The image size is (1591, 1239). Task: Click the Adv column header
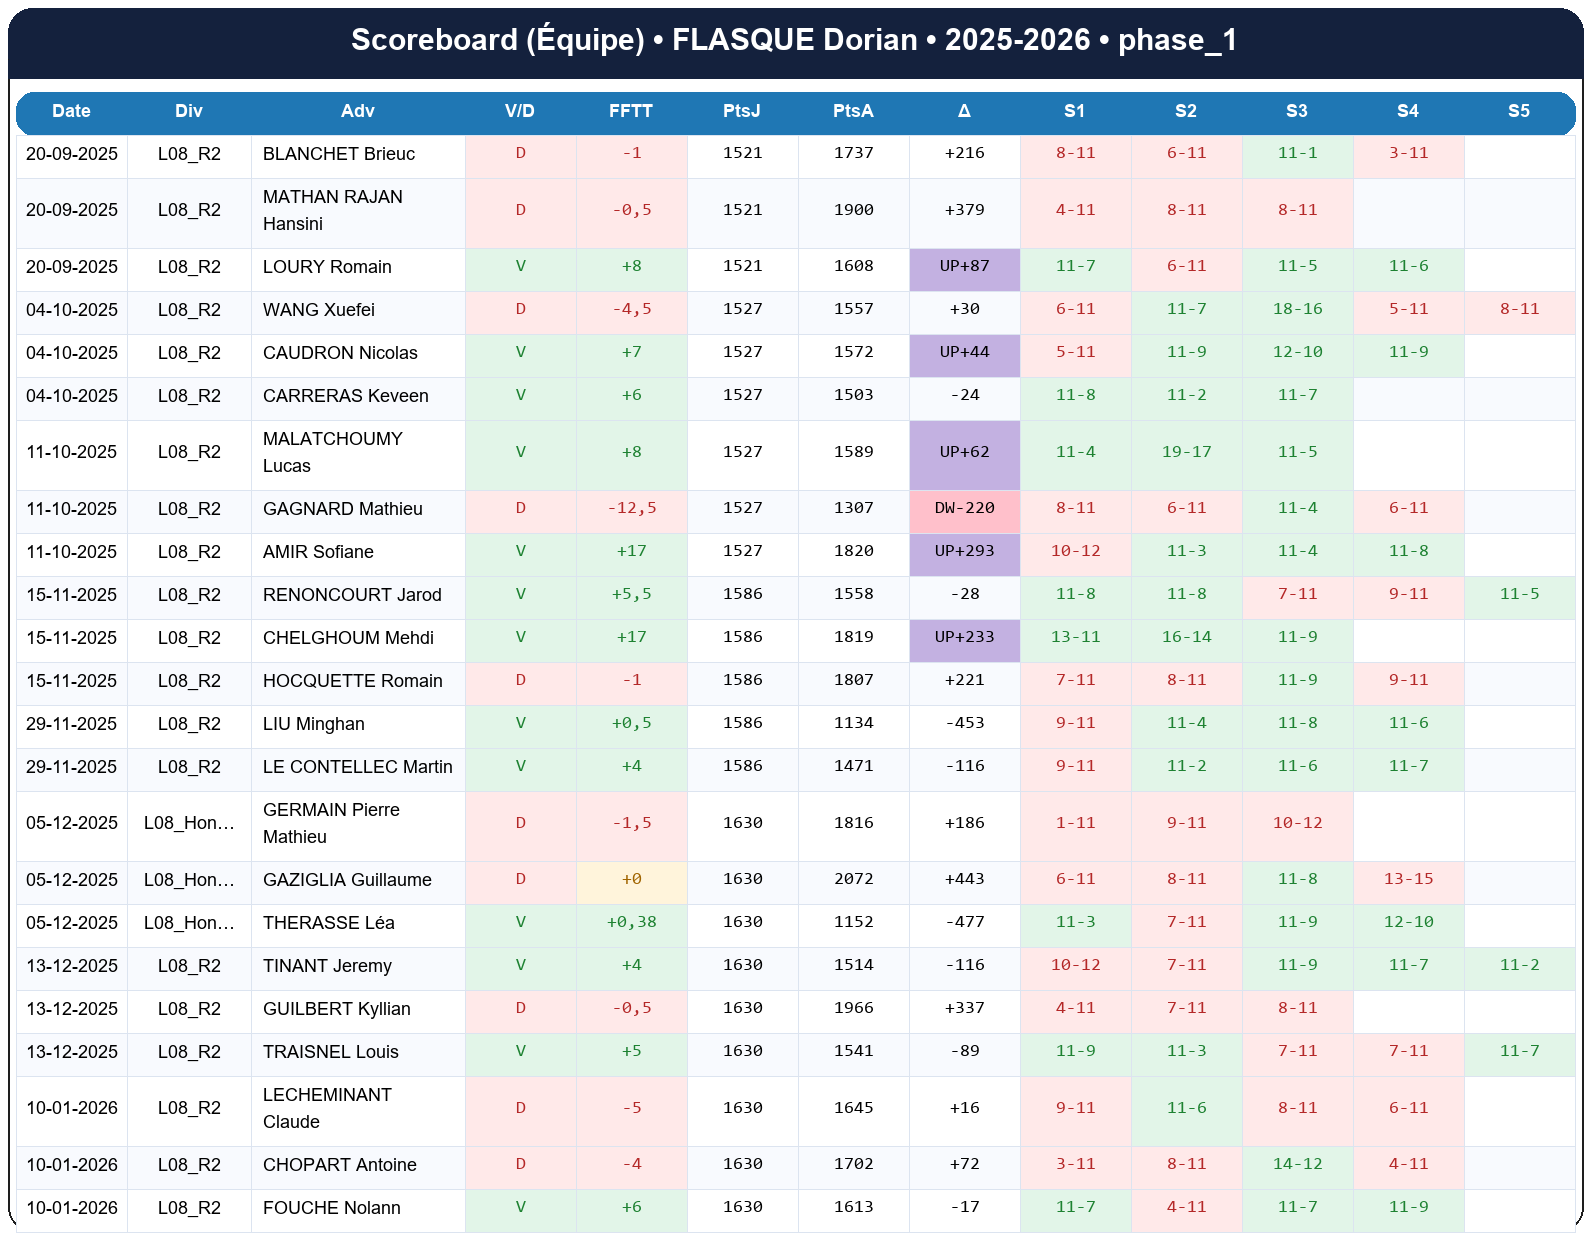click(x=357, y=111)
